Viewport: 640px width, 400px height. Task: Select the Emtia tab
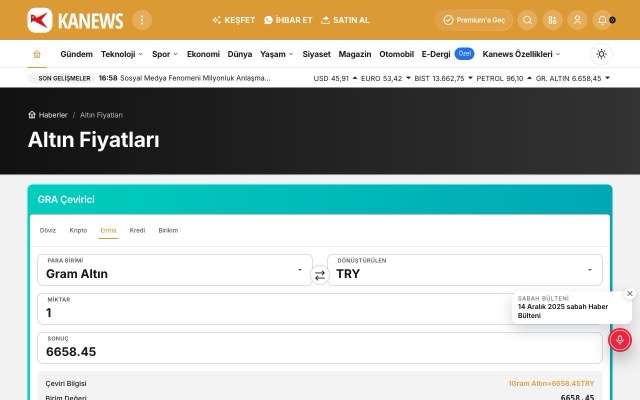pyautogui.click(x=108, y=230)
